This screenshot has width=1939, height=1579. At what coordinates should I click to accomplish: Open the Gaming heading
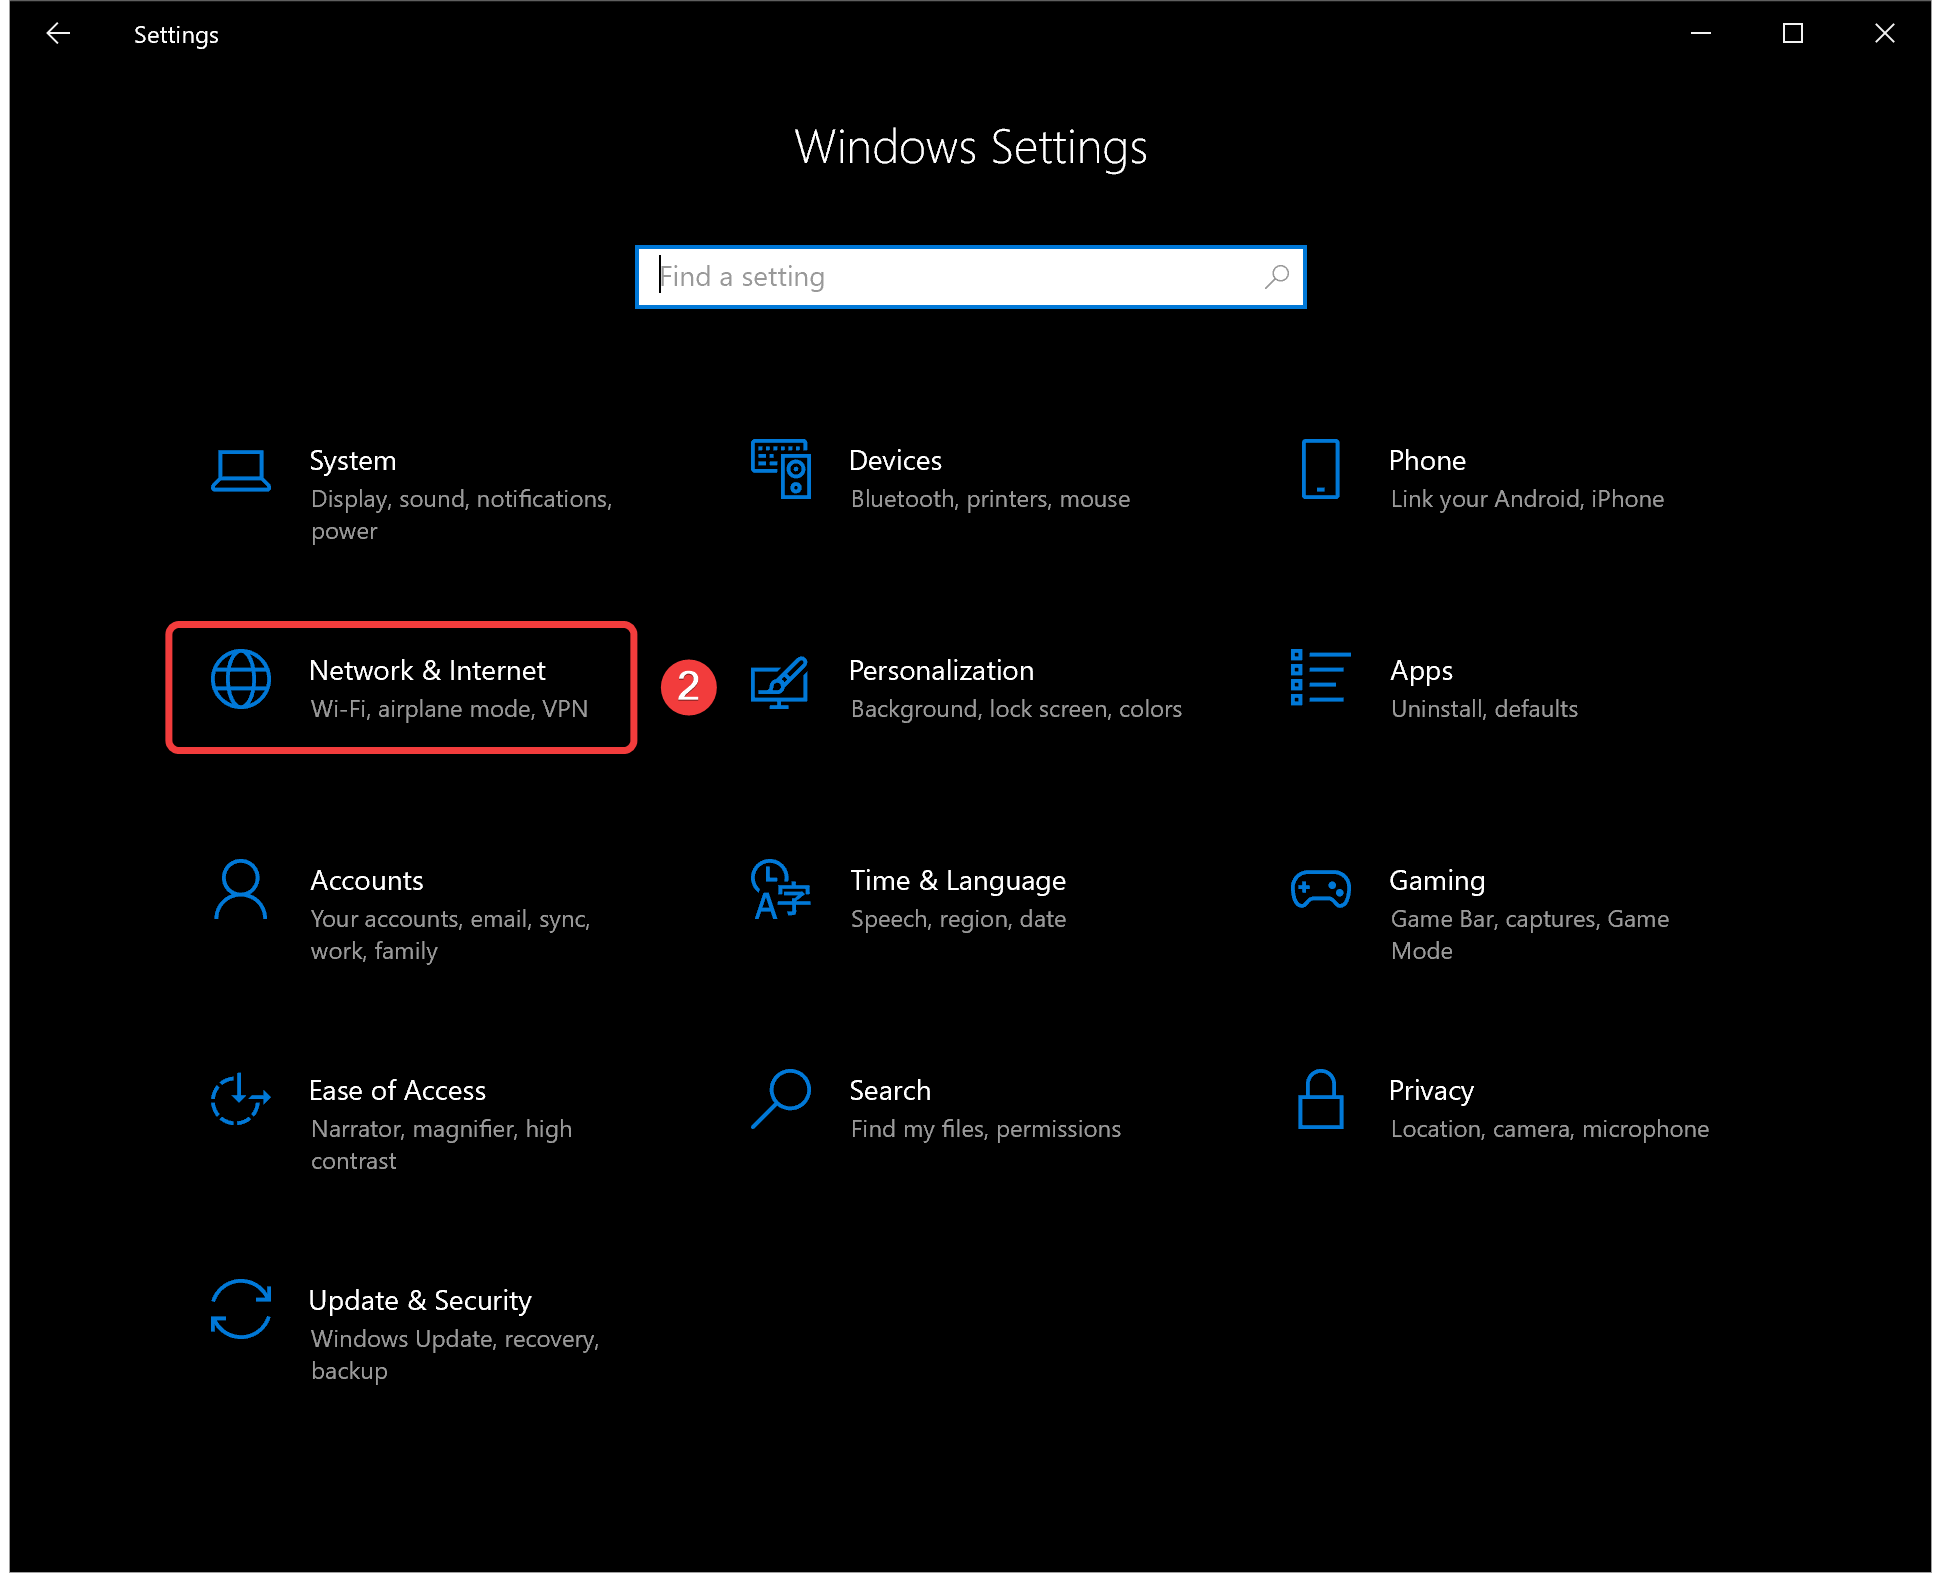pos(1437,882)
